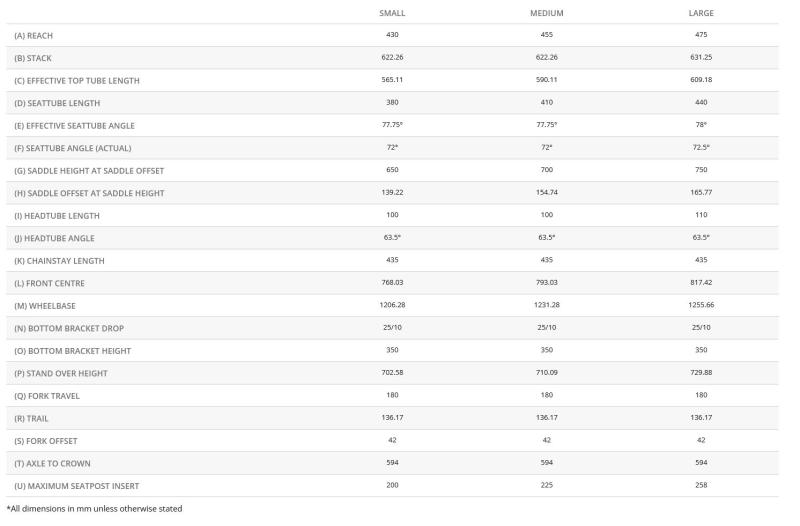Select the (U) MAXIMUM SEATPOST INSERT label
Screen dimensions: 800x526
(77, 486)
